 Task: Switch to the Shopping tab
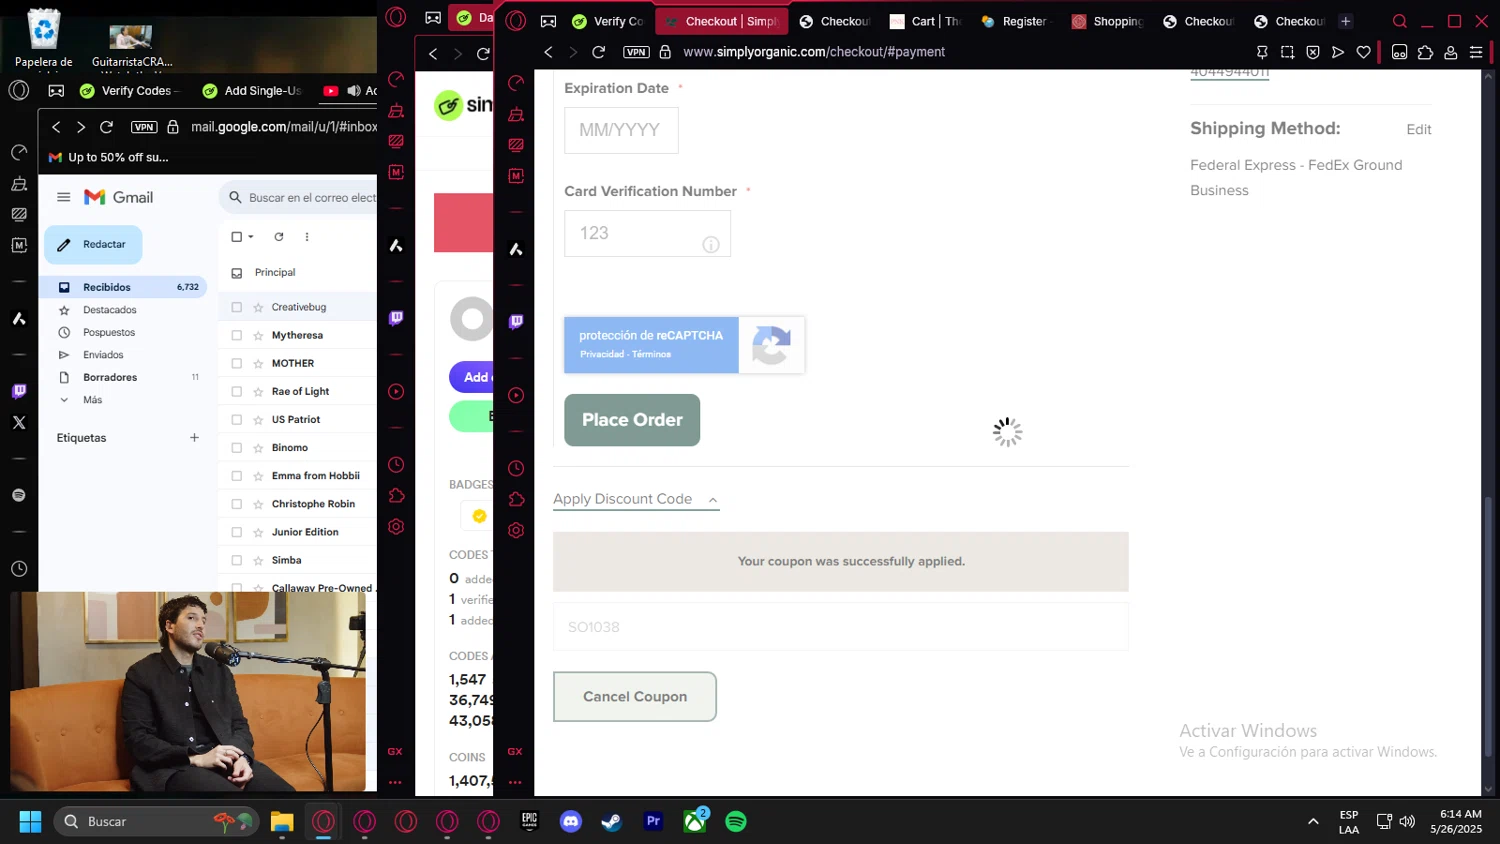pos(1107,21)
